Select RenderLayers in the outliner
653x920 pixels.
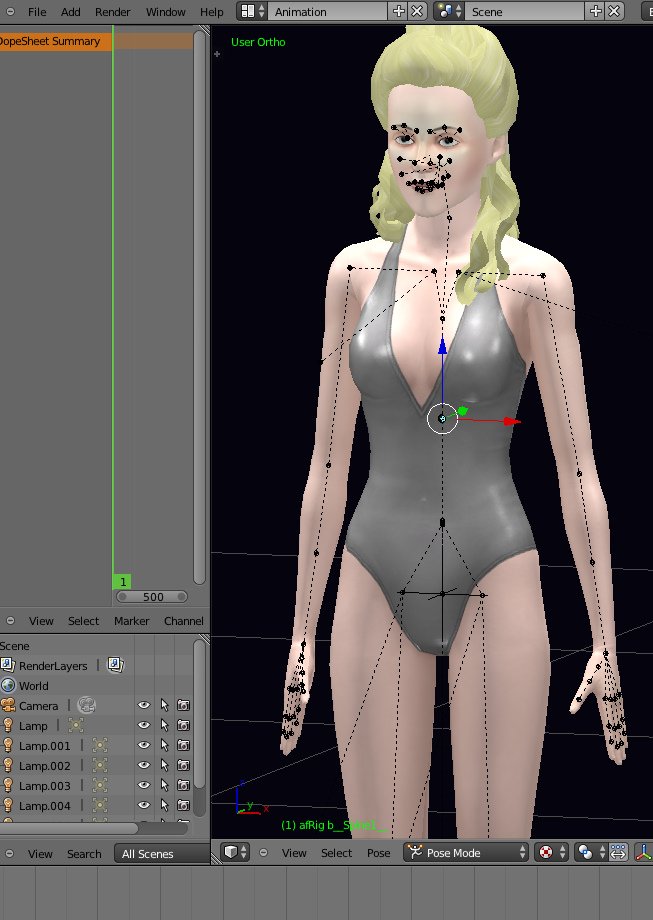pyautogui.click(x=53, y=666)
